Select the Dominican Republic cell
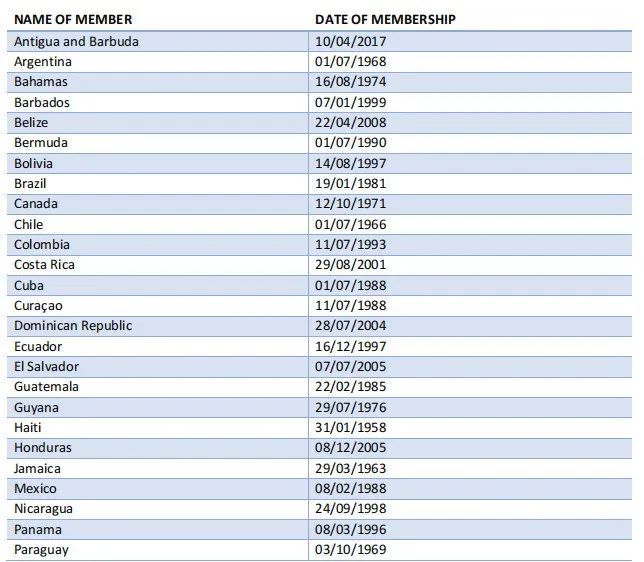The height and width of the screenshot is (562, 644). point(73,326)
